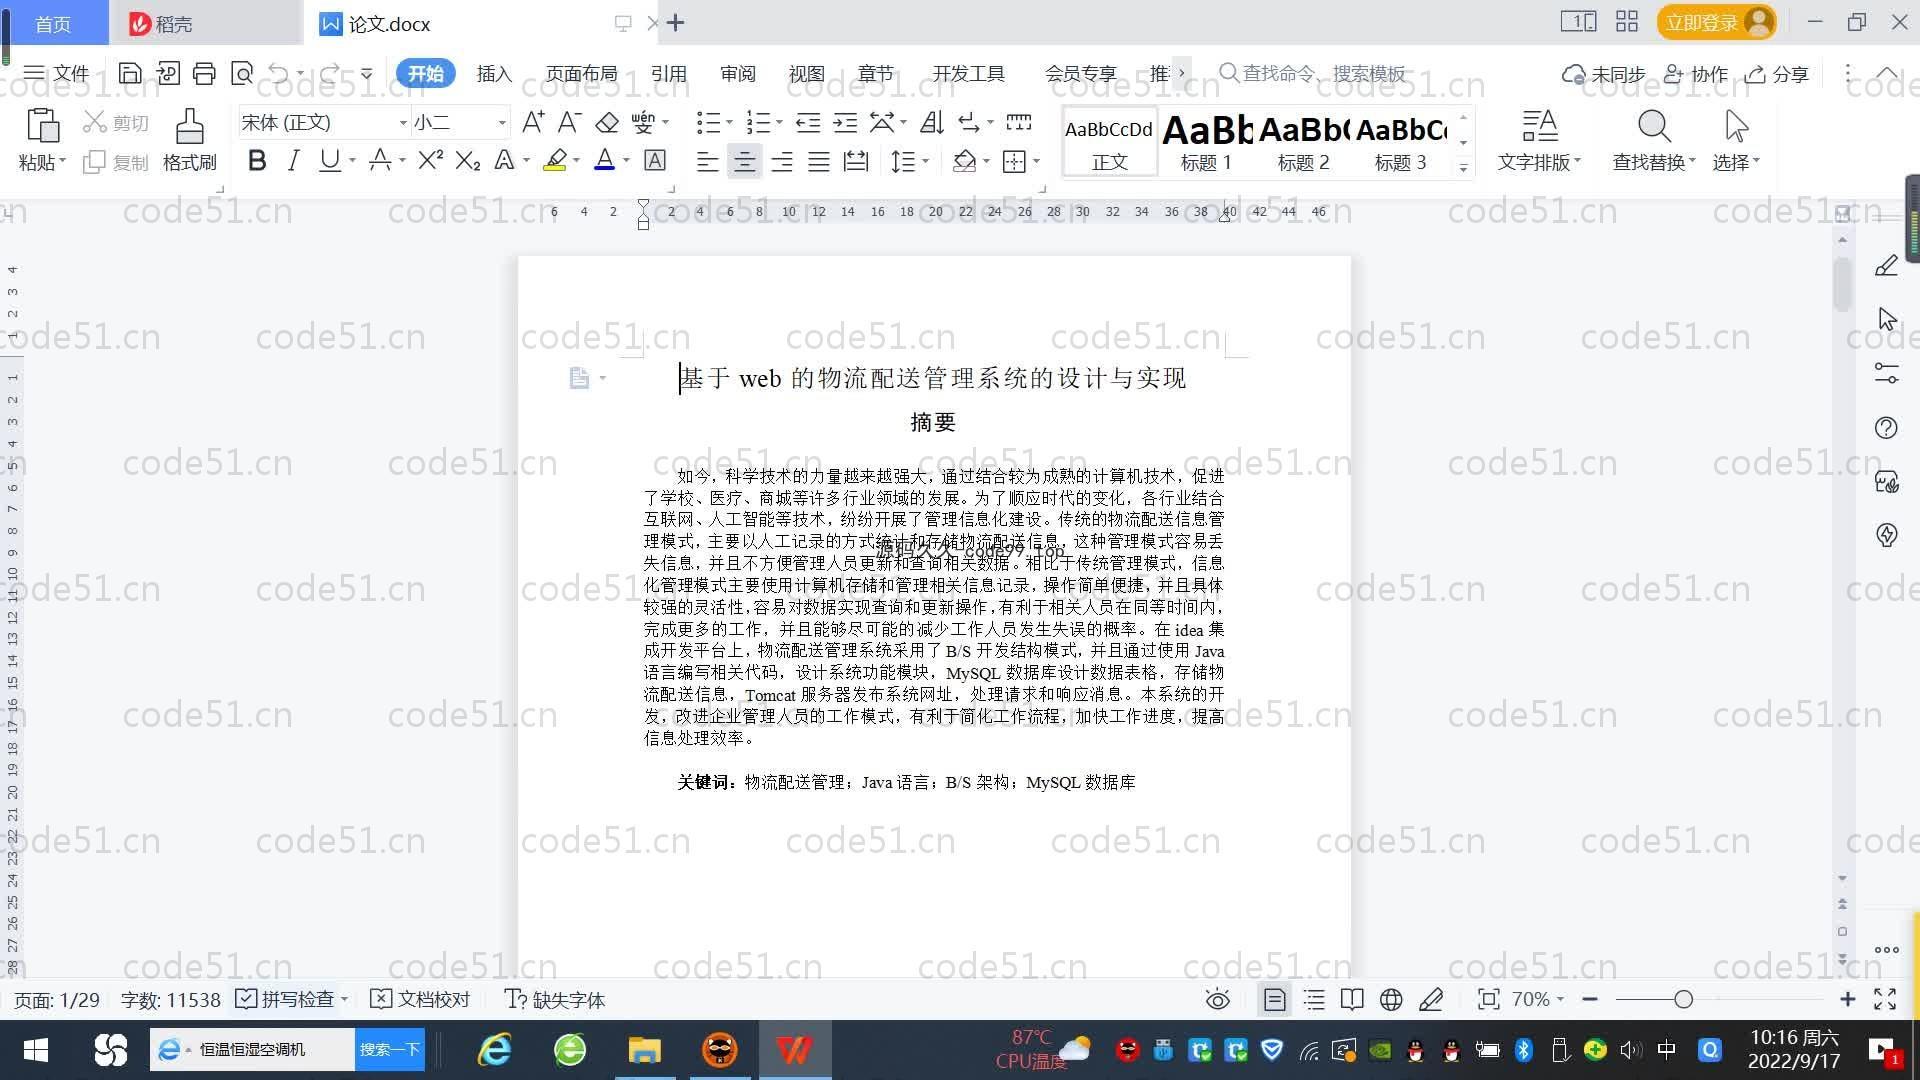Viewport: 1920px width, 1080px height.
Task: Click the zoom slider handle
Action: [x=1683, y=999]
